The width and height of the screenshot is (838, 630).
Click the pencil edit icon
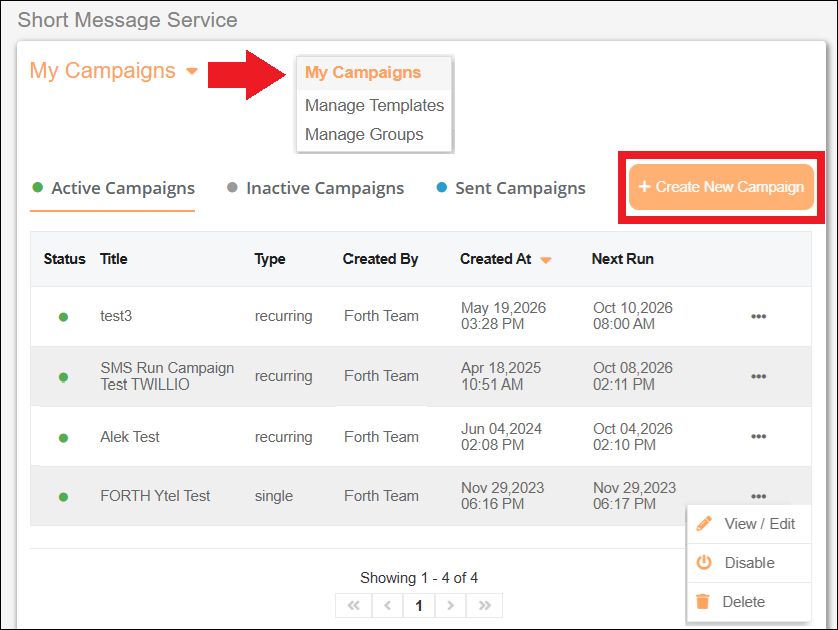(704, 524)
